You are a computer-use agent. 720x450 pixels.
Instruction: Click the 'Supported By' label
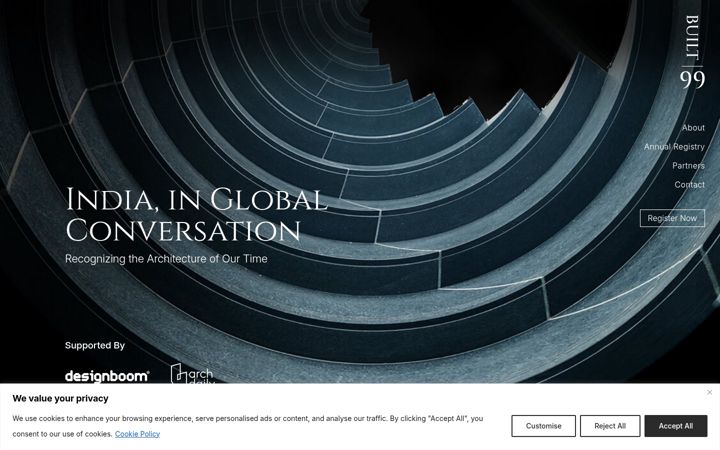[95, 345]
